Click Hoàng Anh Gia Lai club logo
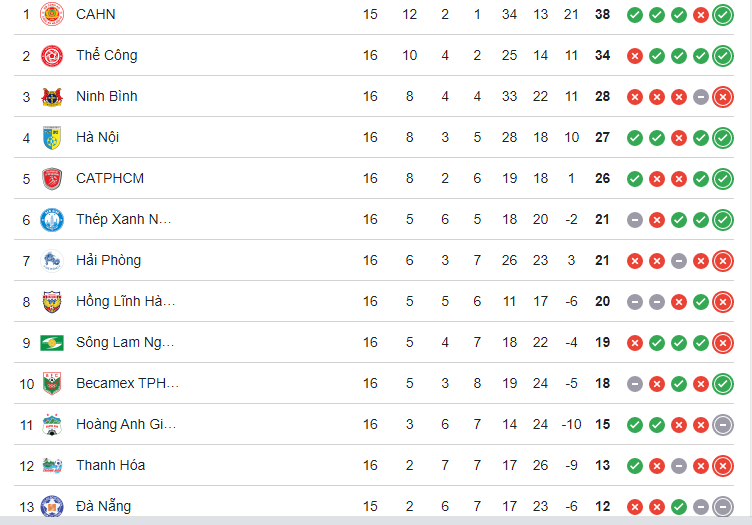 (51, 424)
